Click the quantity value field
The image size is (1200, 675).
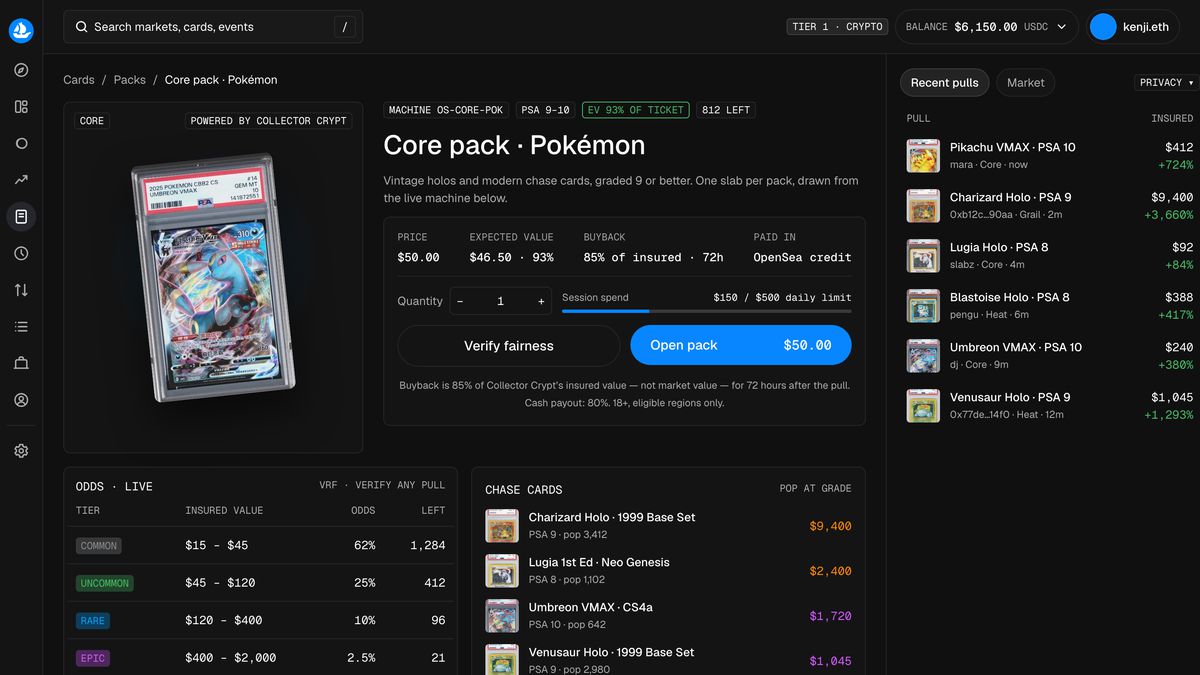point(501,301)
